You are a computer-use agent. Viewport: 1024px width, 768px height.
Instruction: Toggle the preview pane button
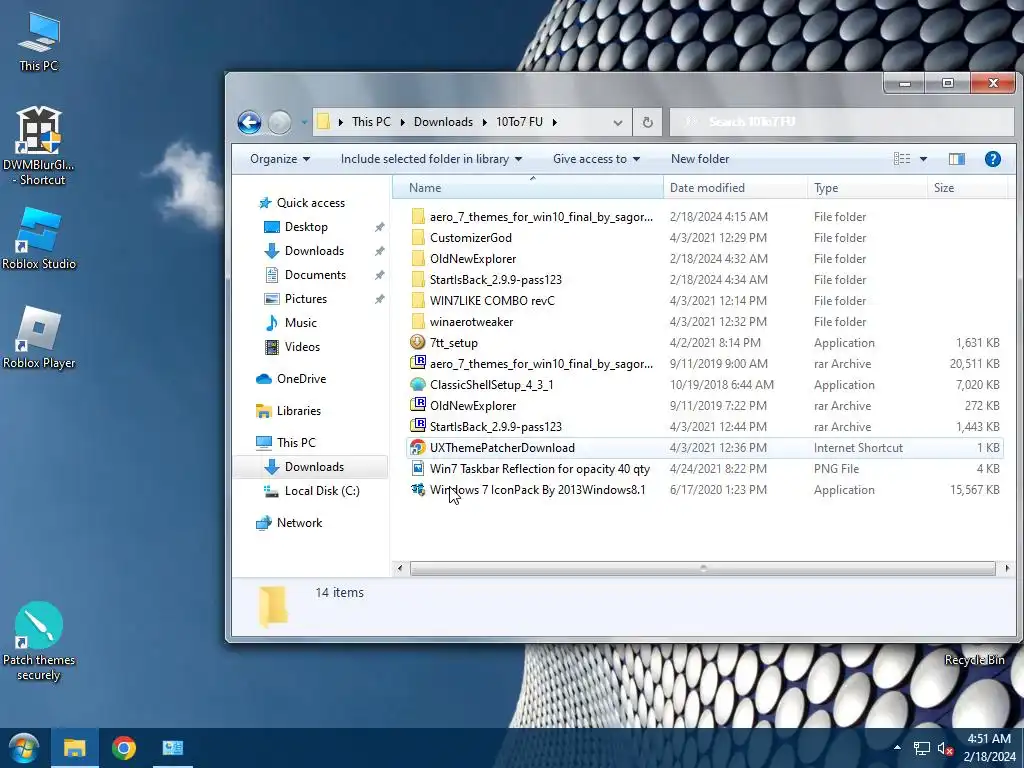[x=957, y=159]
